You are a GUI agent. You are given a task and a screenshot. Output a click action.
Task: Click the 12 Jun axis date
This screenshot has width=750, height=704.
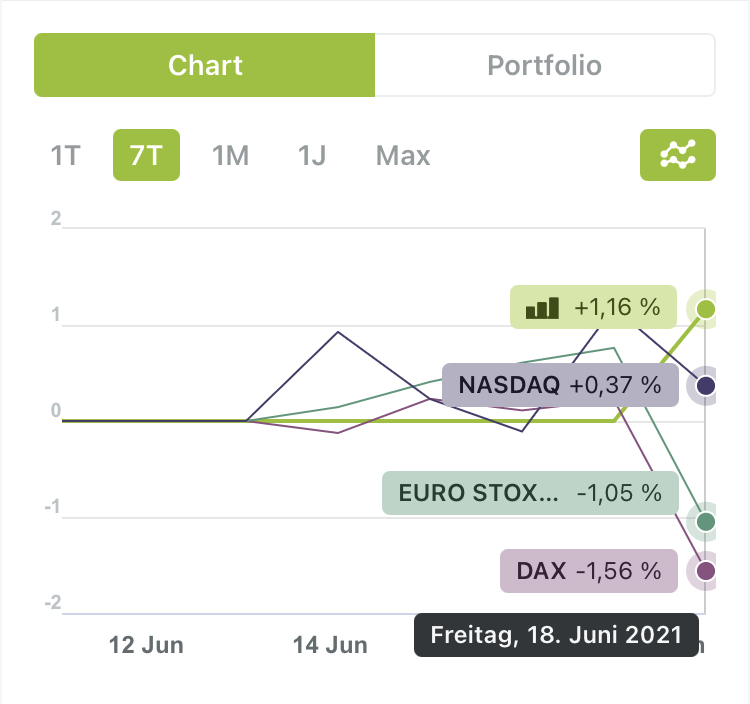[146, 645]
